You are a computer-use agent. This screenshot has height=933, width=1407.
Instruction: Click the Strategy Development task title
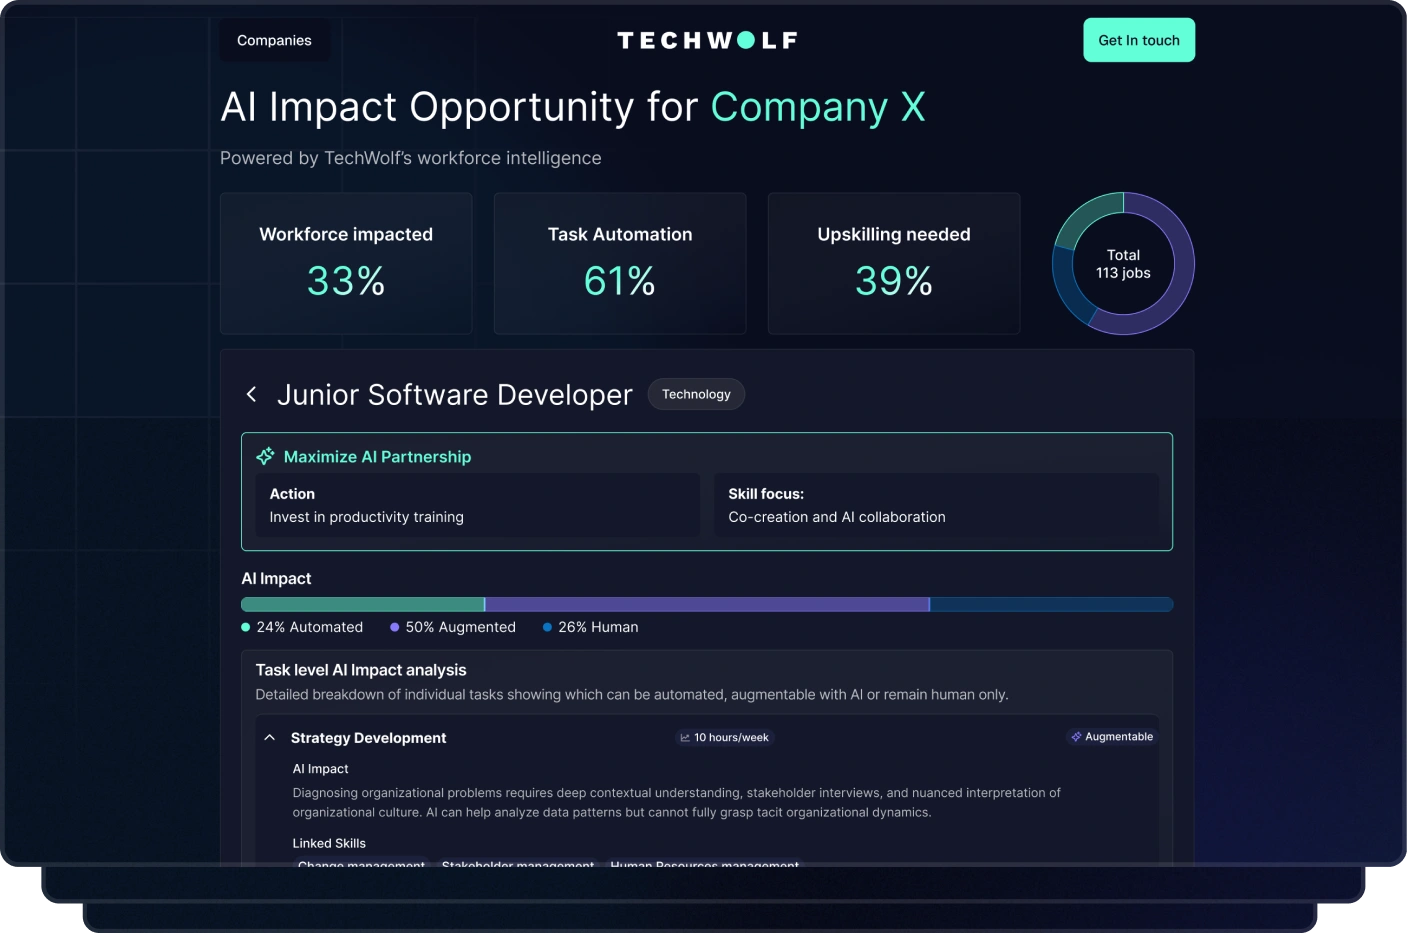click(368, 737)
